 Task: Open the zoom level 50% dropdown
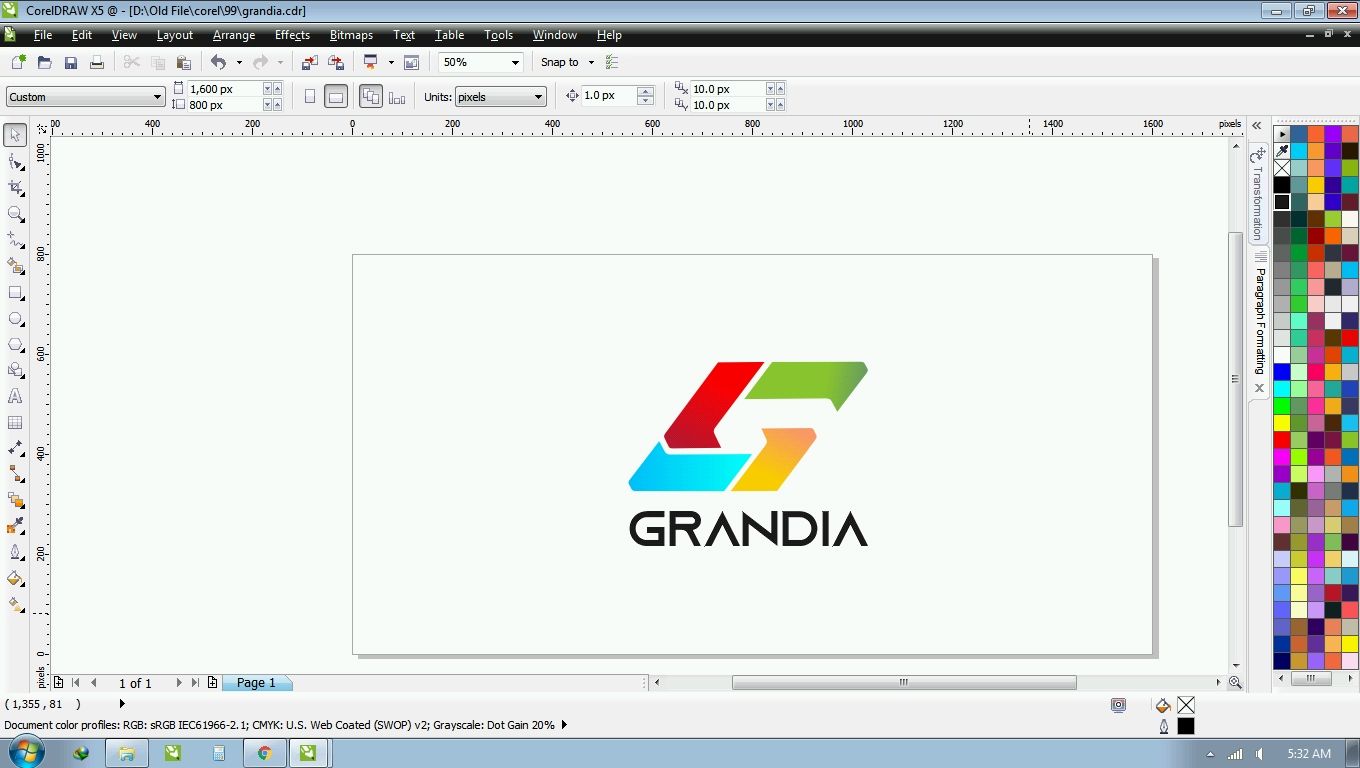tap(515, 62)
